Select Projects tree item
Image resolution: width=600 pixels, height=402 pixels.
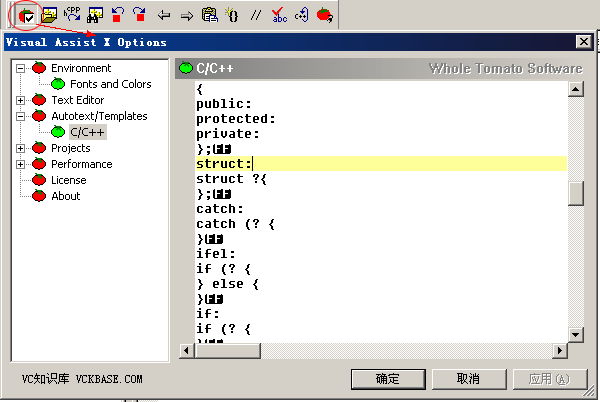pos(70,148)
